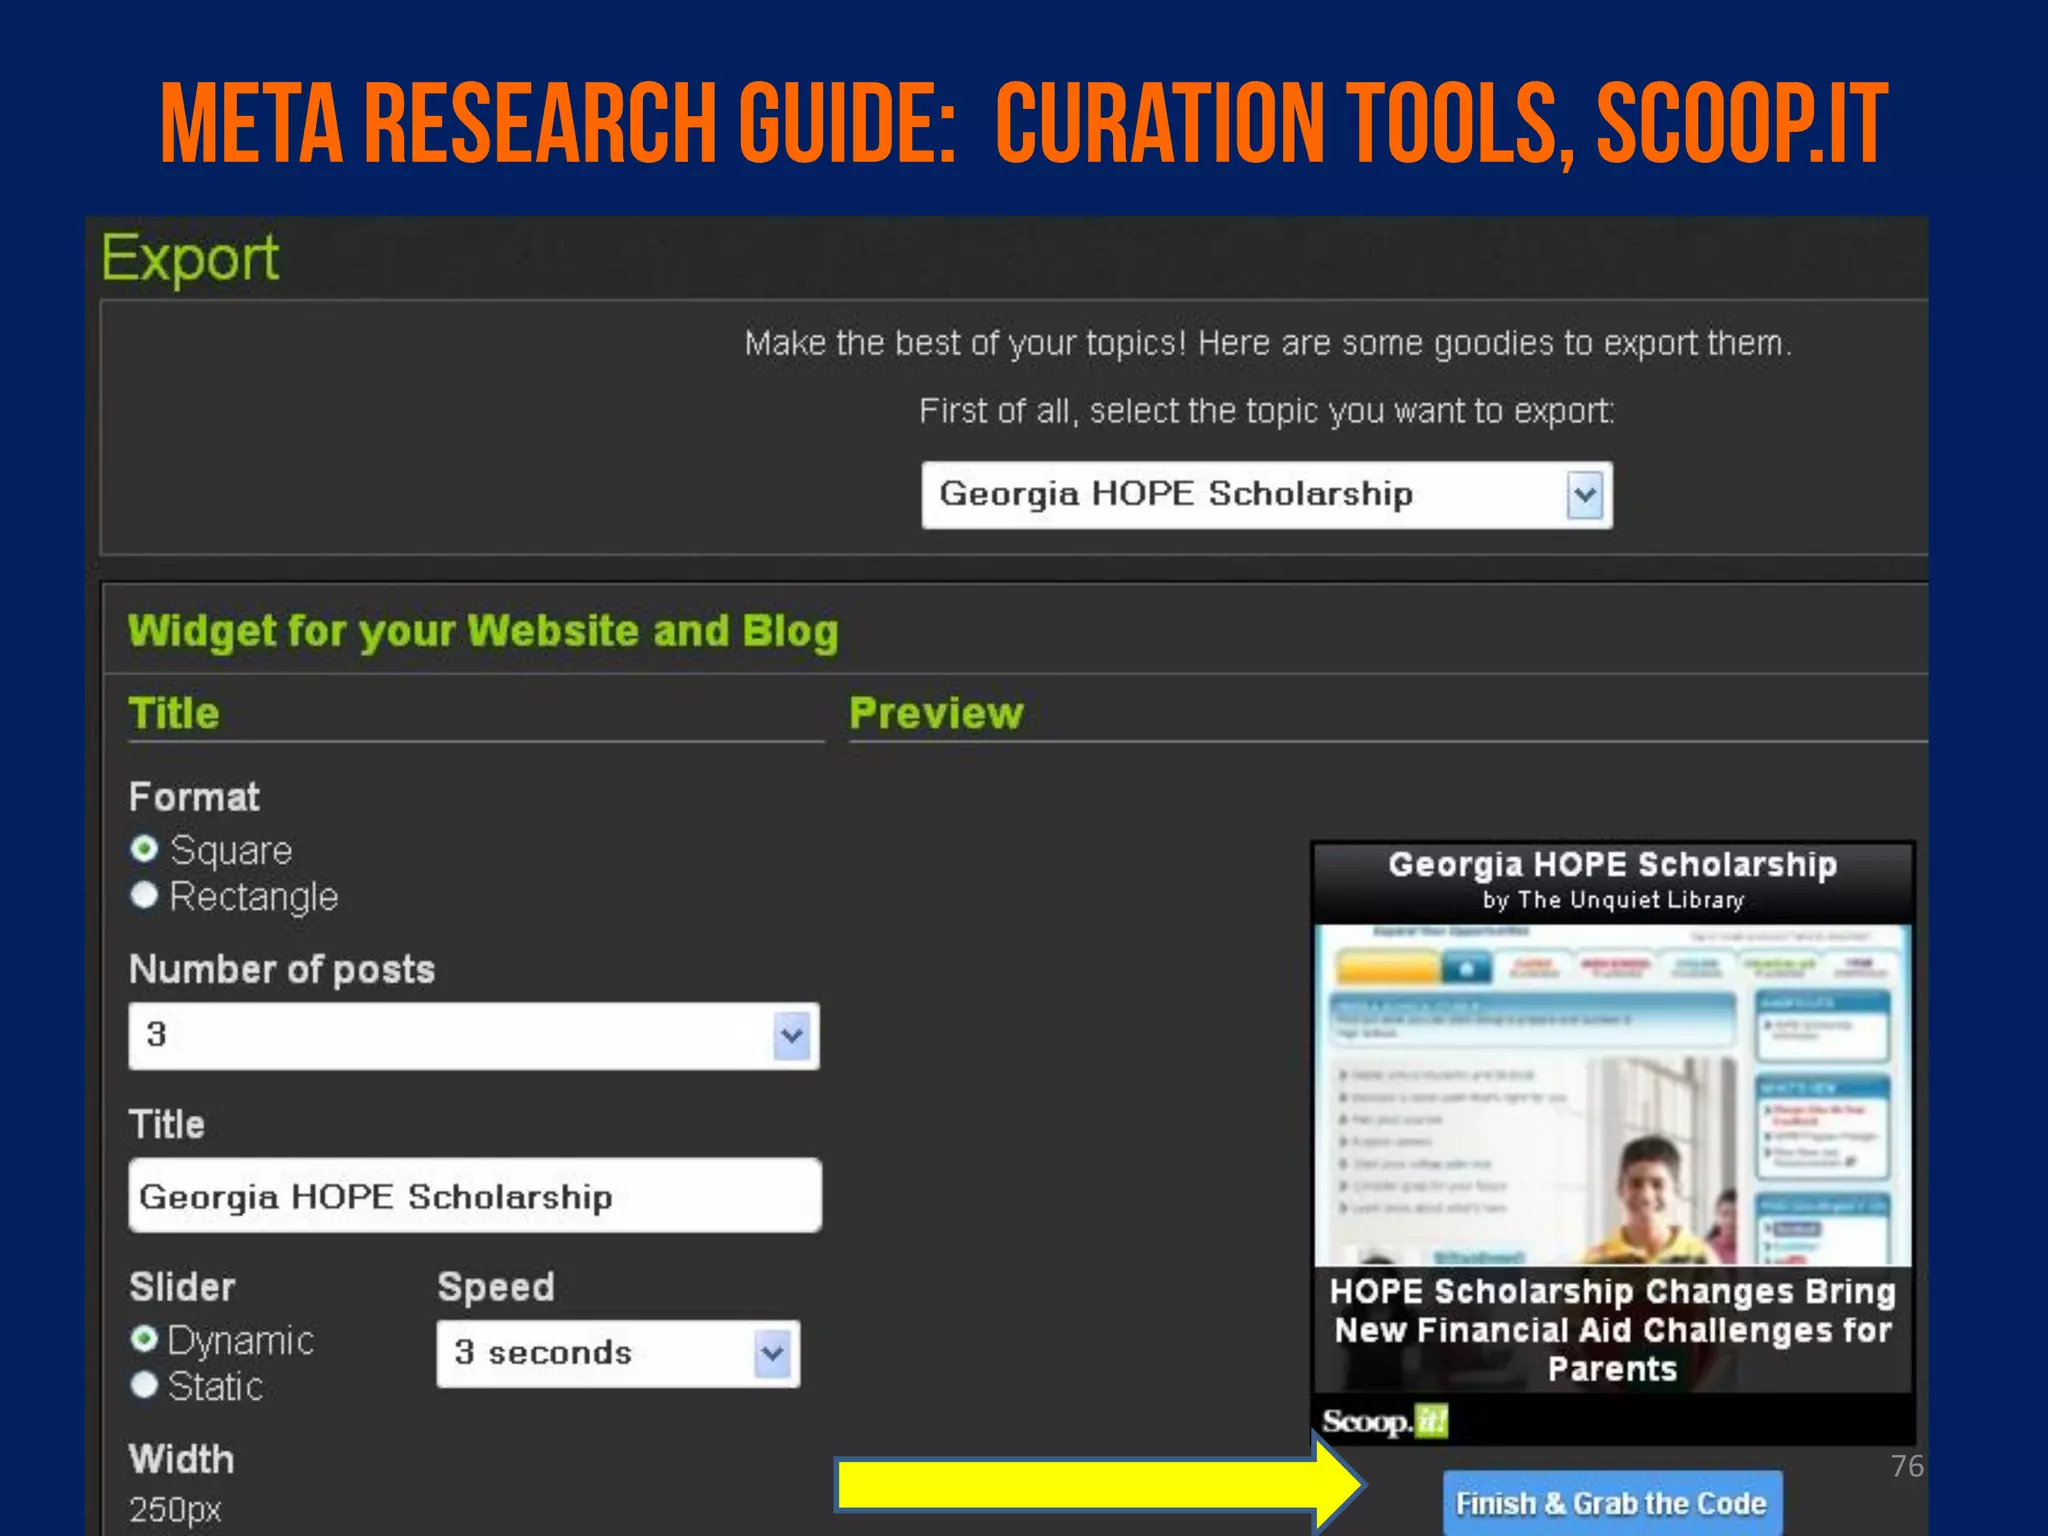Image resolution: width=2048 pixels, height=1536 pixels.
Task: Choose the Static slider option
Action: 145,1385
